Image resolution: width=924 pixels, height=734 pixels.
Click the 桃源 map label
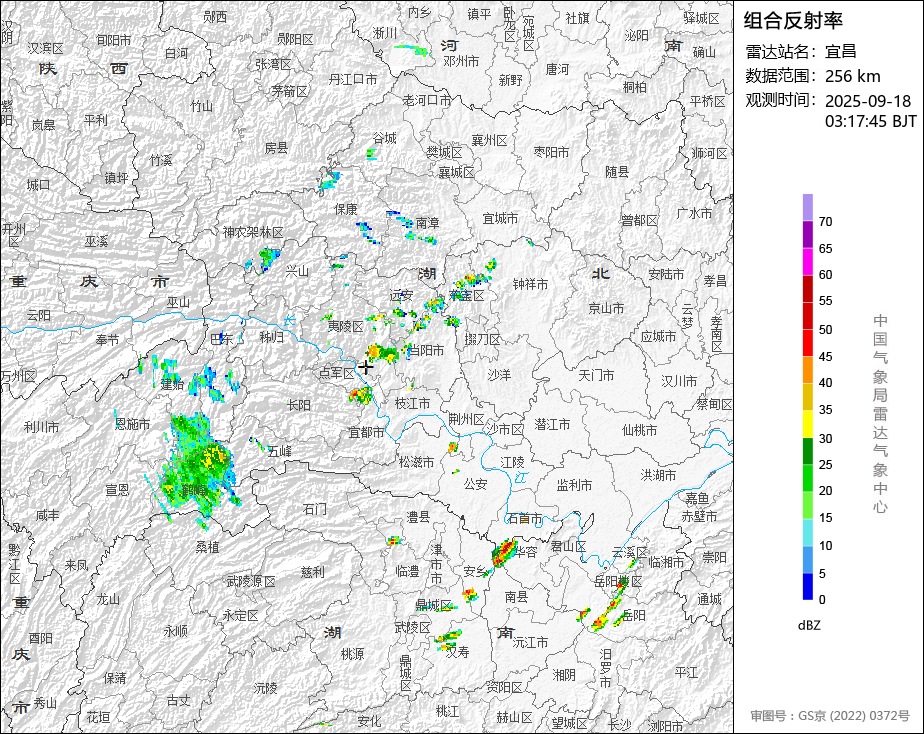[352, 654]
